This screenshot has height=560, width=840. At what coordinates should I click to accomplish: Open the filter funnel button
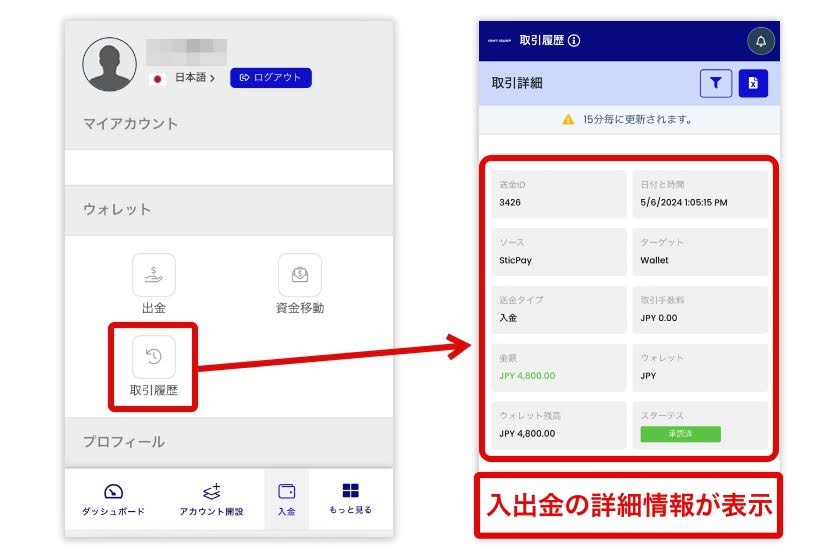[x=716, y=83]
